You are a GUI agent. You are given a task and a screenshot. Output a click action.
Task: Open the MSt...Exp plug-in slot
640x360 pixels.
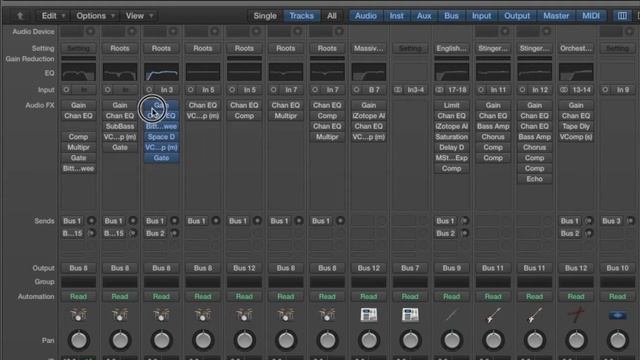[x=451, y=158]
